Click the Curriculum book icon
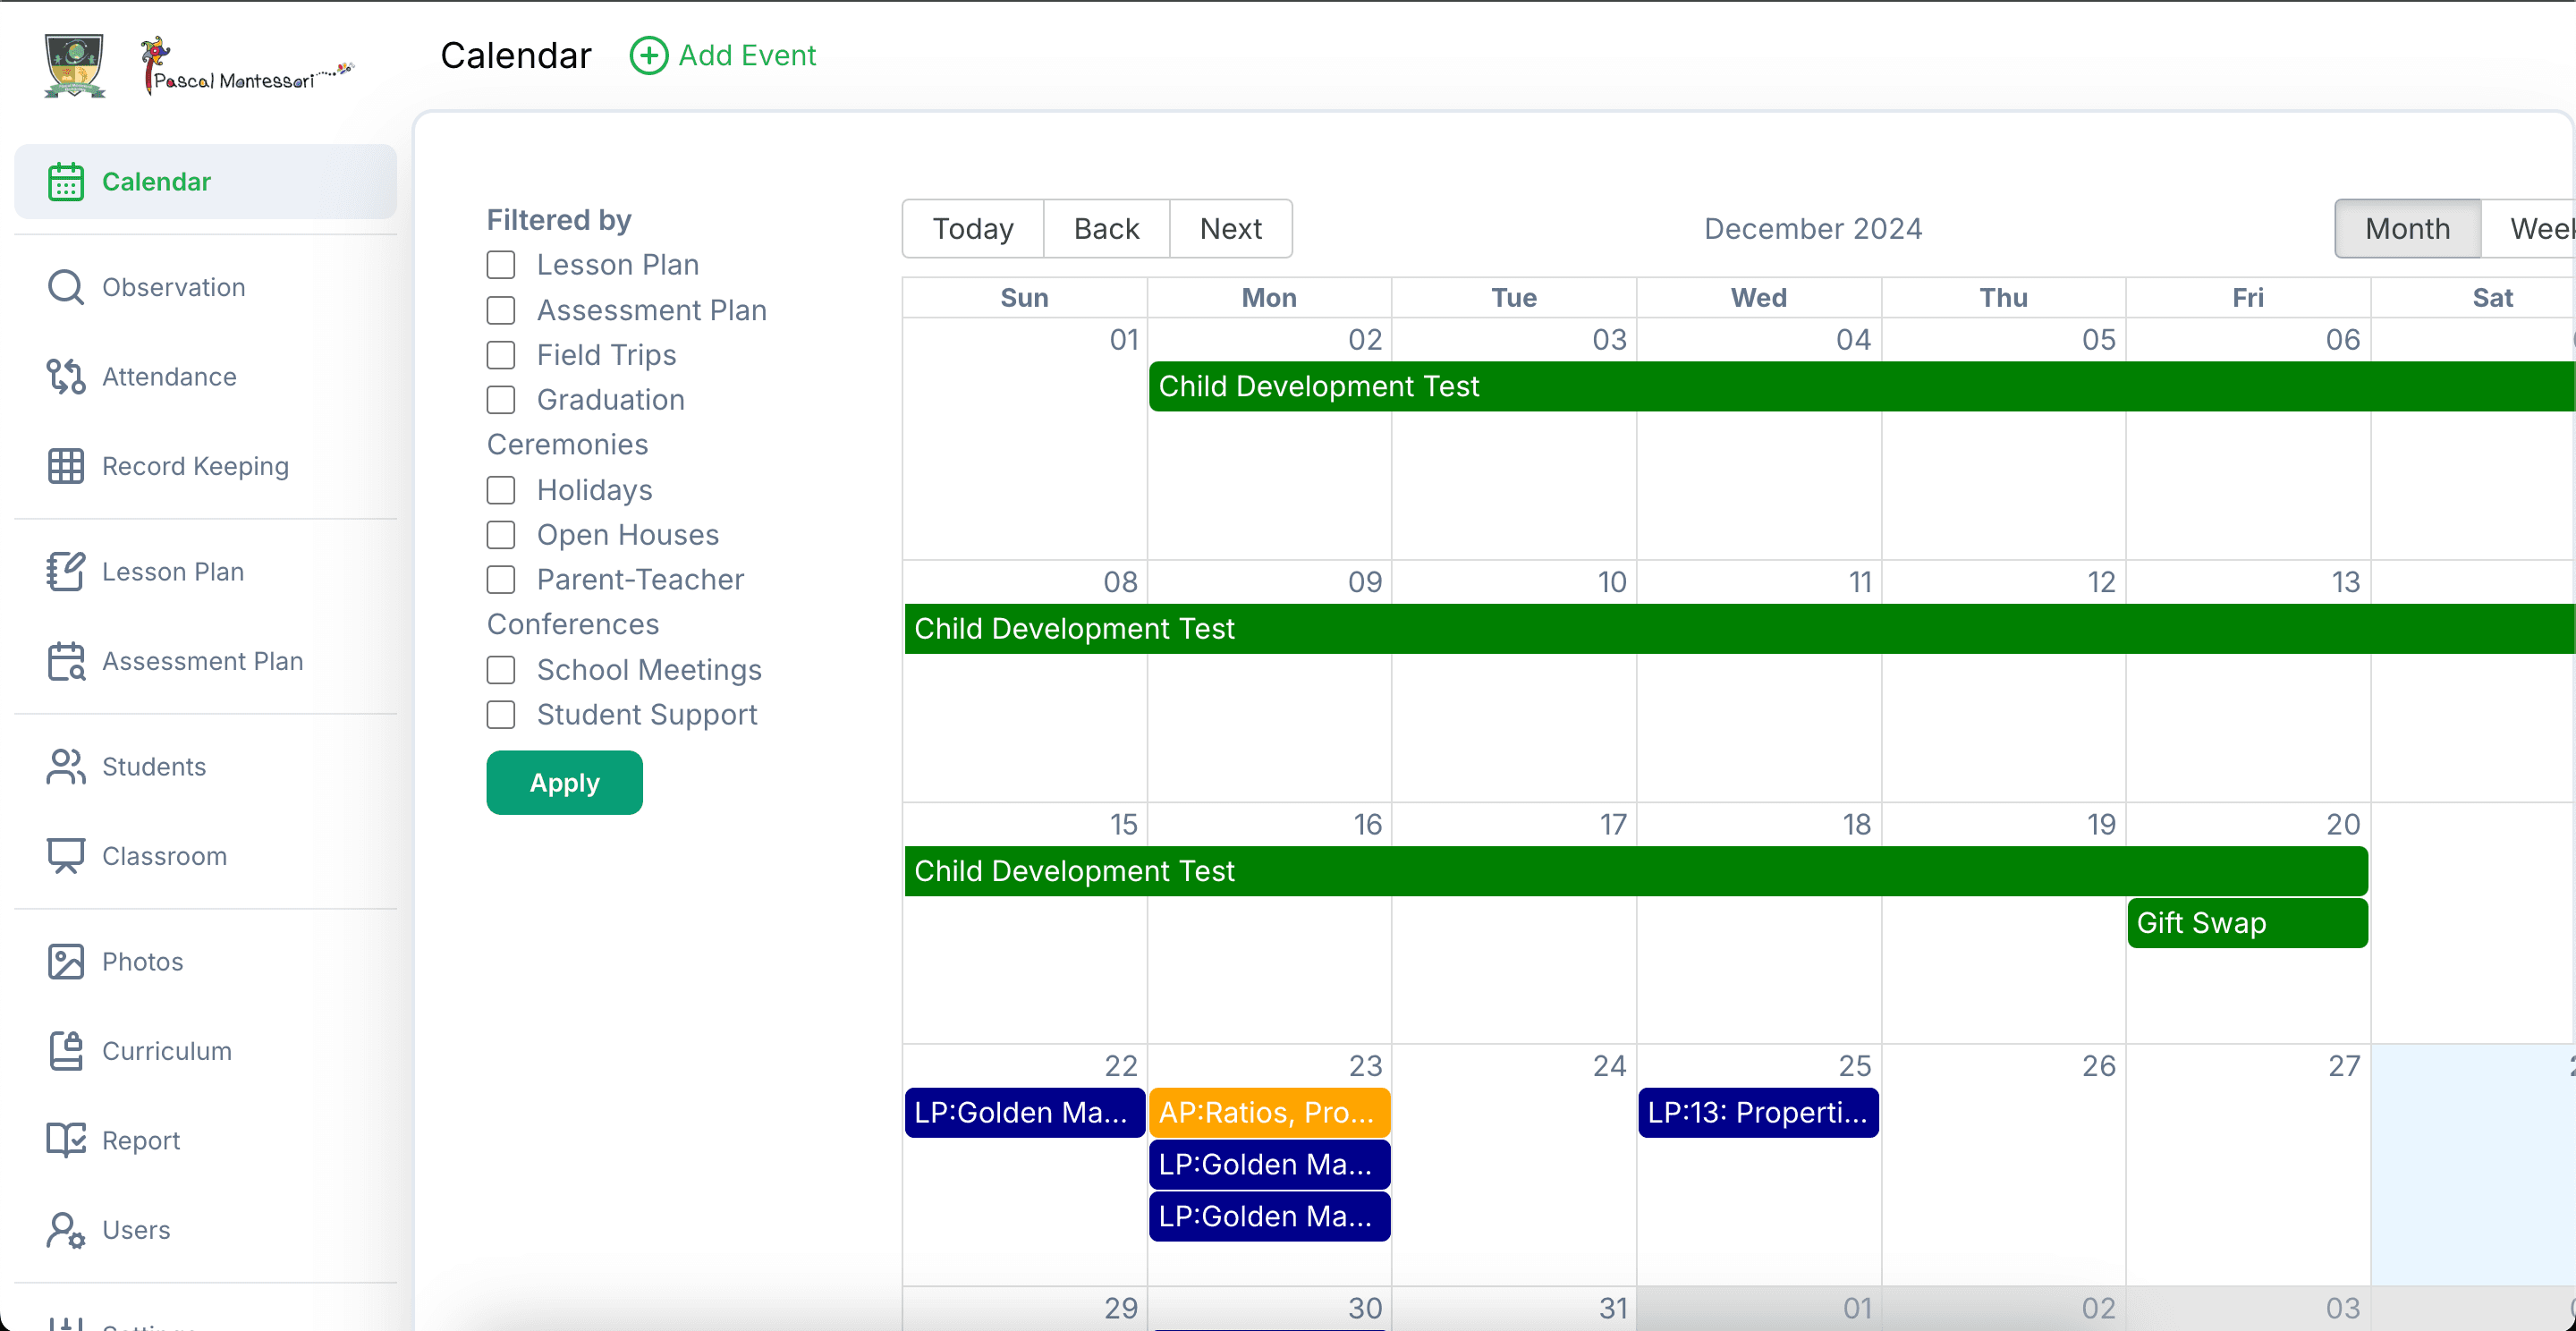The width and height of the screenshot is (2576, 1331). point(66,1051)
